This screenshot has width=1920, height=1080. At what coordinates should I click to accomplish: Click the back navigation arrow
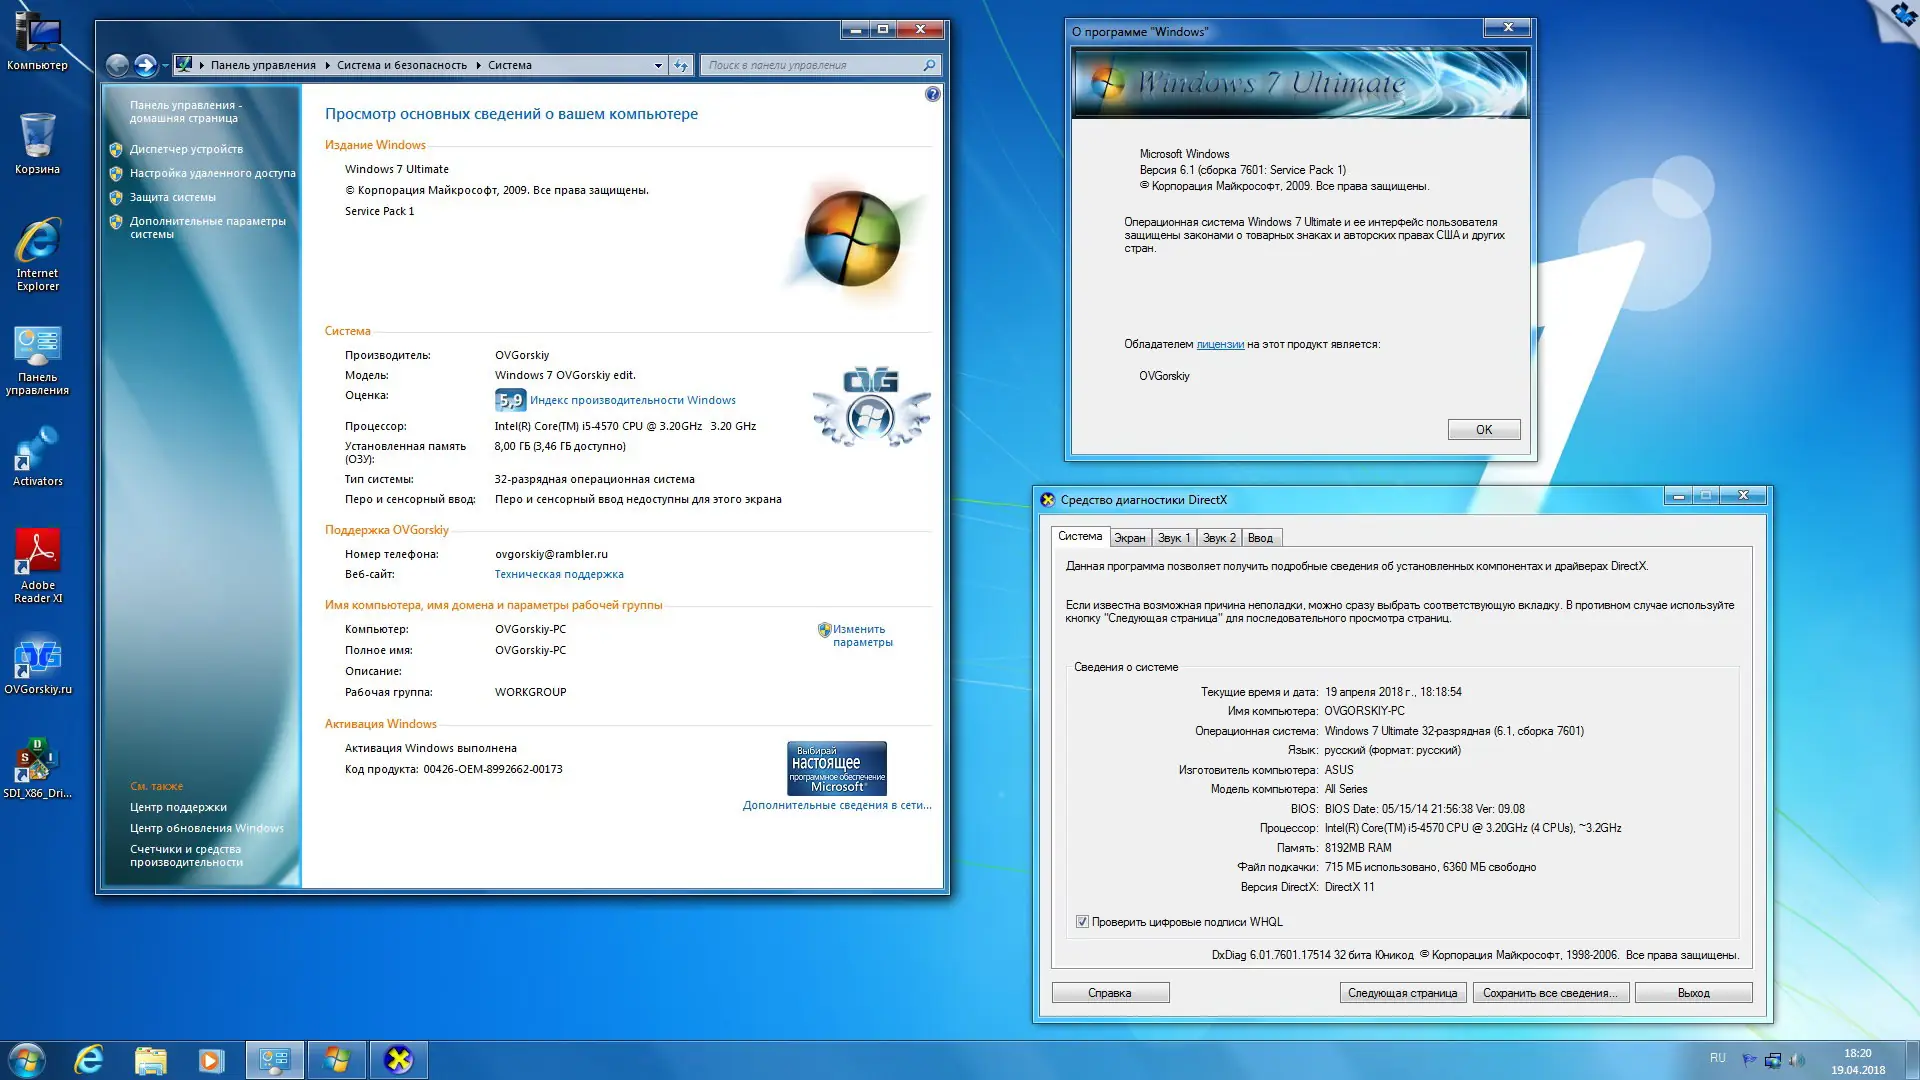117,66
